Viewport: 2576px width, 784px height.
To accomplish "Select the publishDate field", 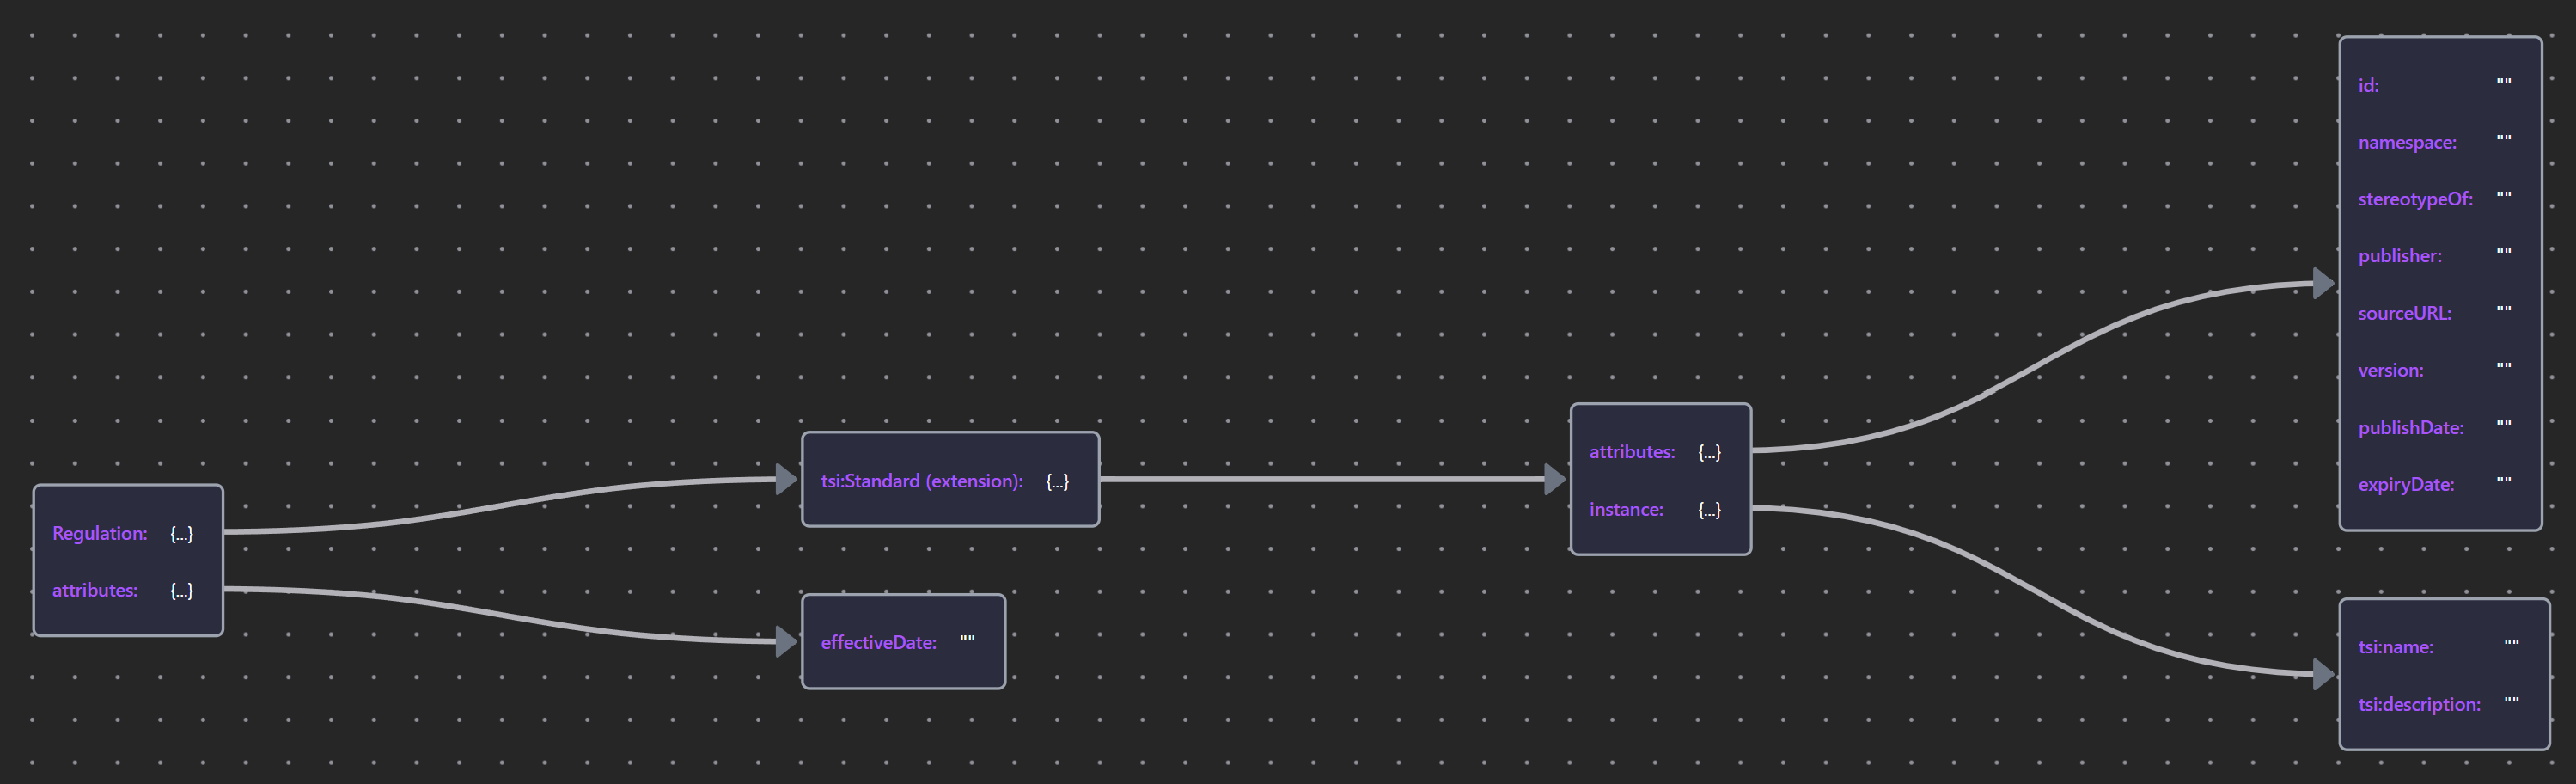I will [2411, 428].
